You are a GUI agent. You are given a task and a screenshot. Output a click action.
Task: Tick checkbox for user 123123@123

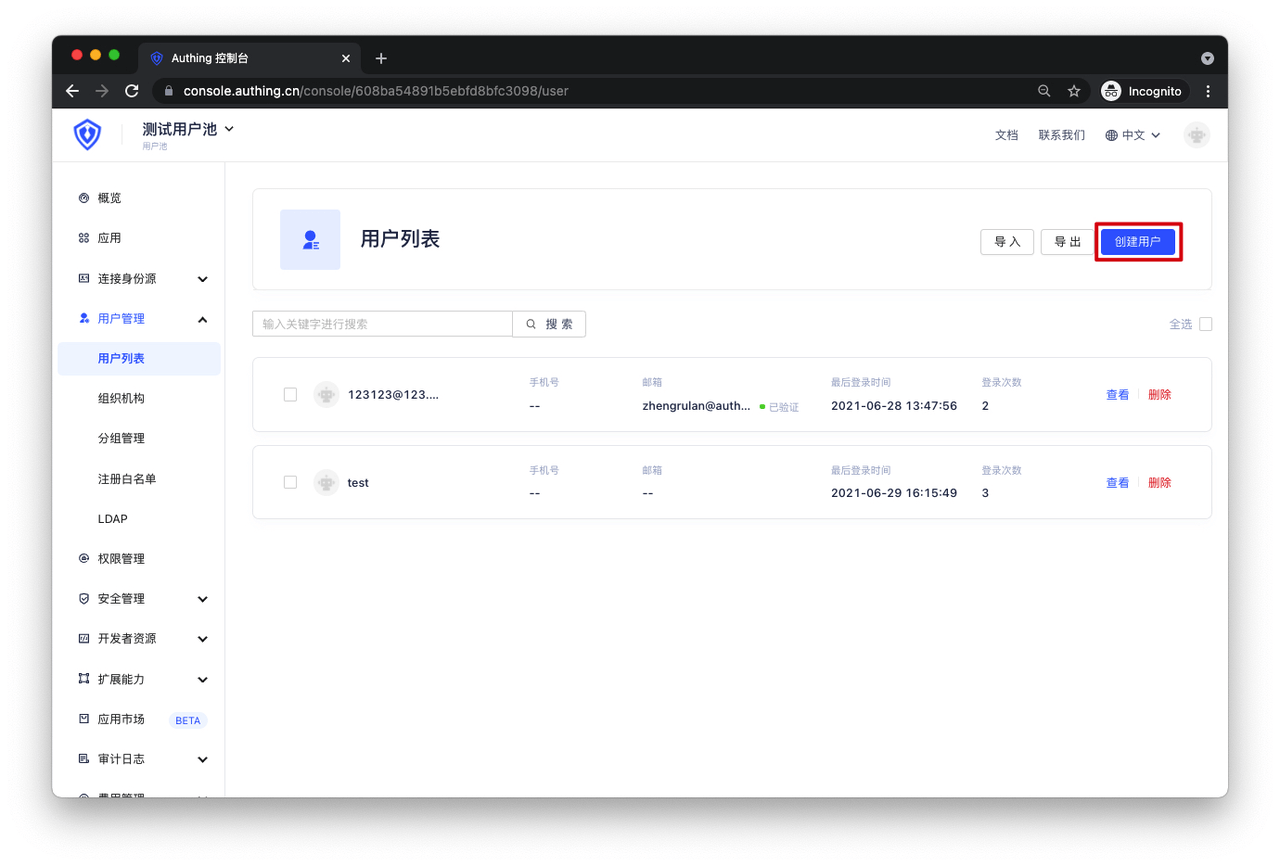tap(290, 395)
